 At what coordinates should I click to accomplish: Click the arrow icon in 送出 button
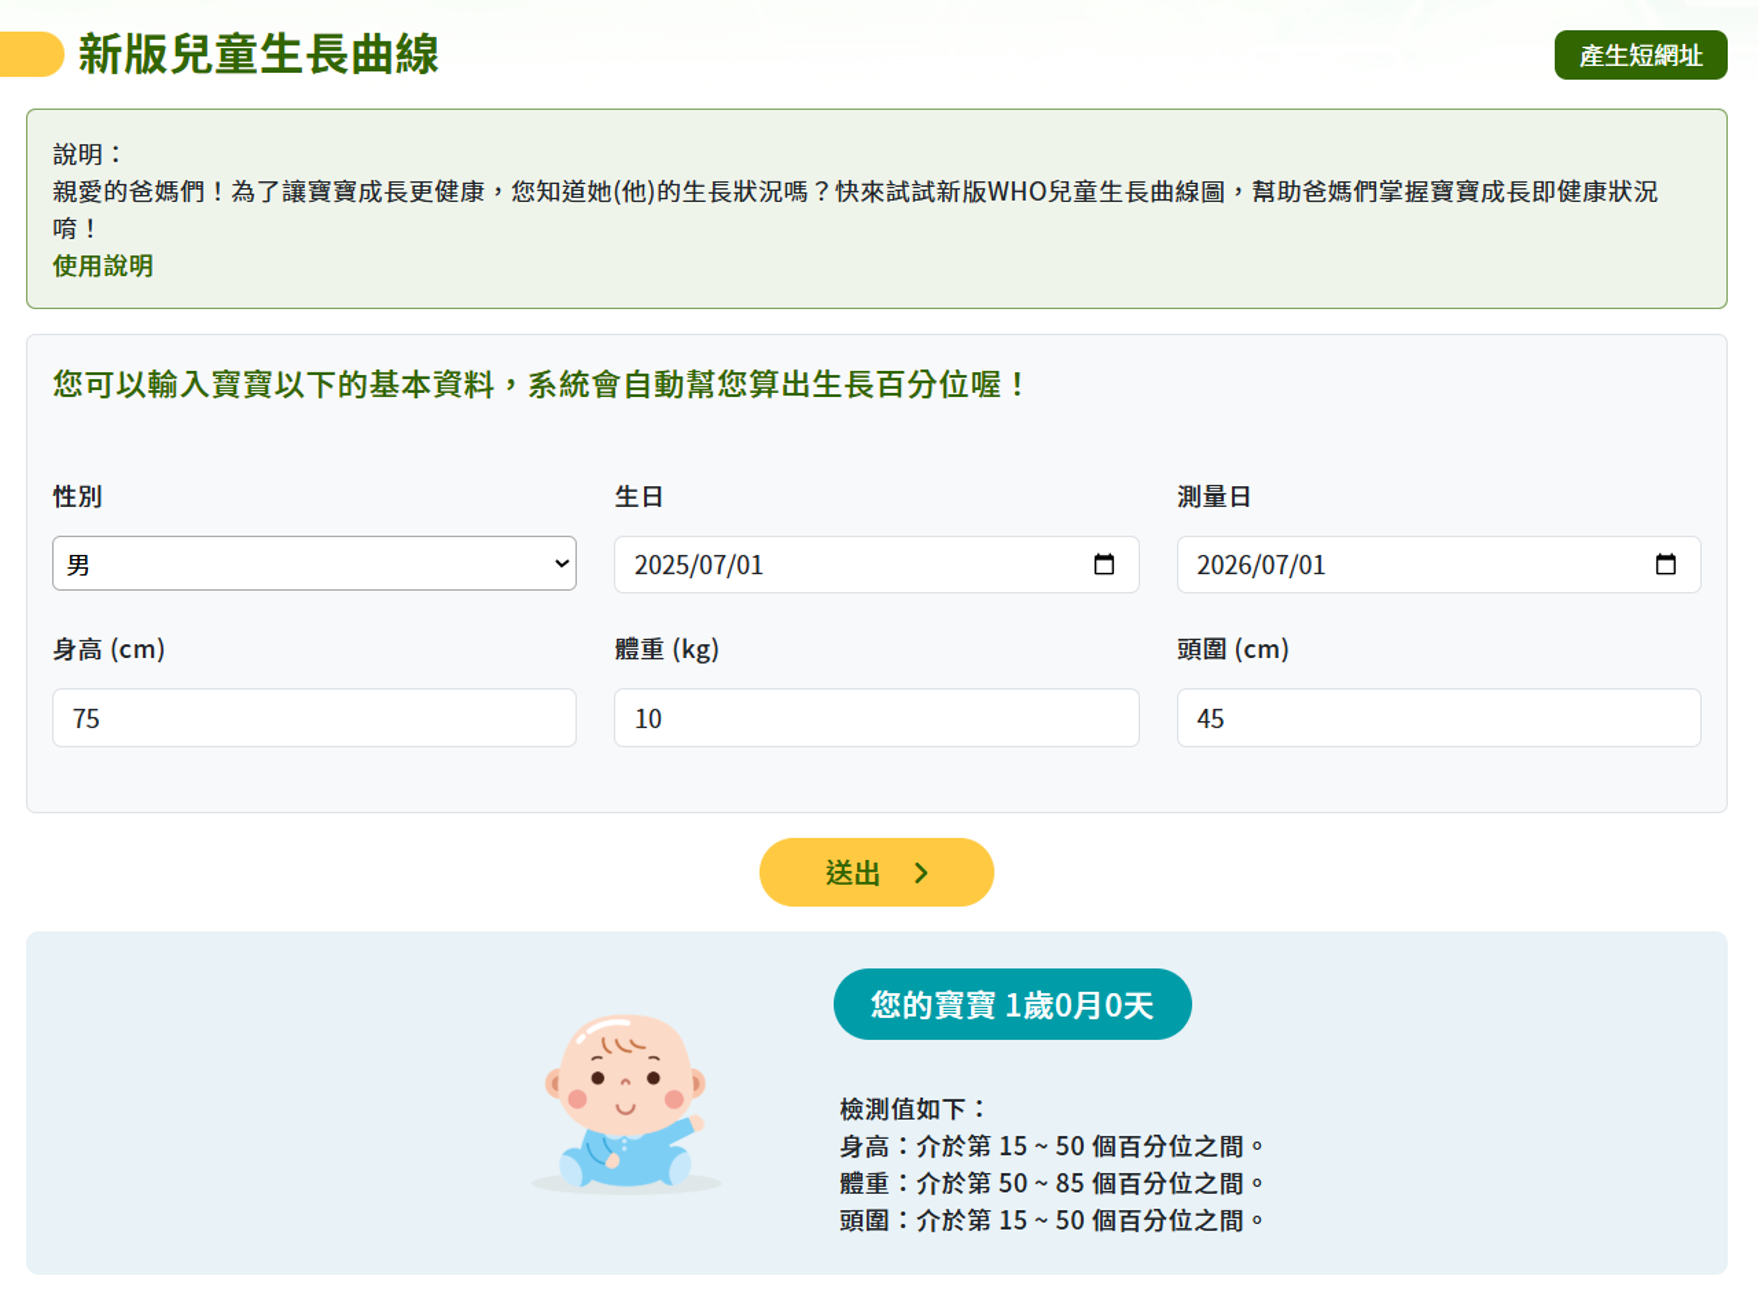921,873
